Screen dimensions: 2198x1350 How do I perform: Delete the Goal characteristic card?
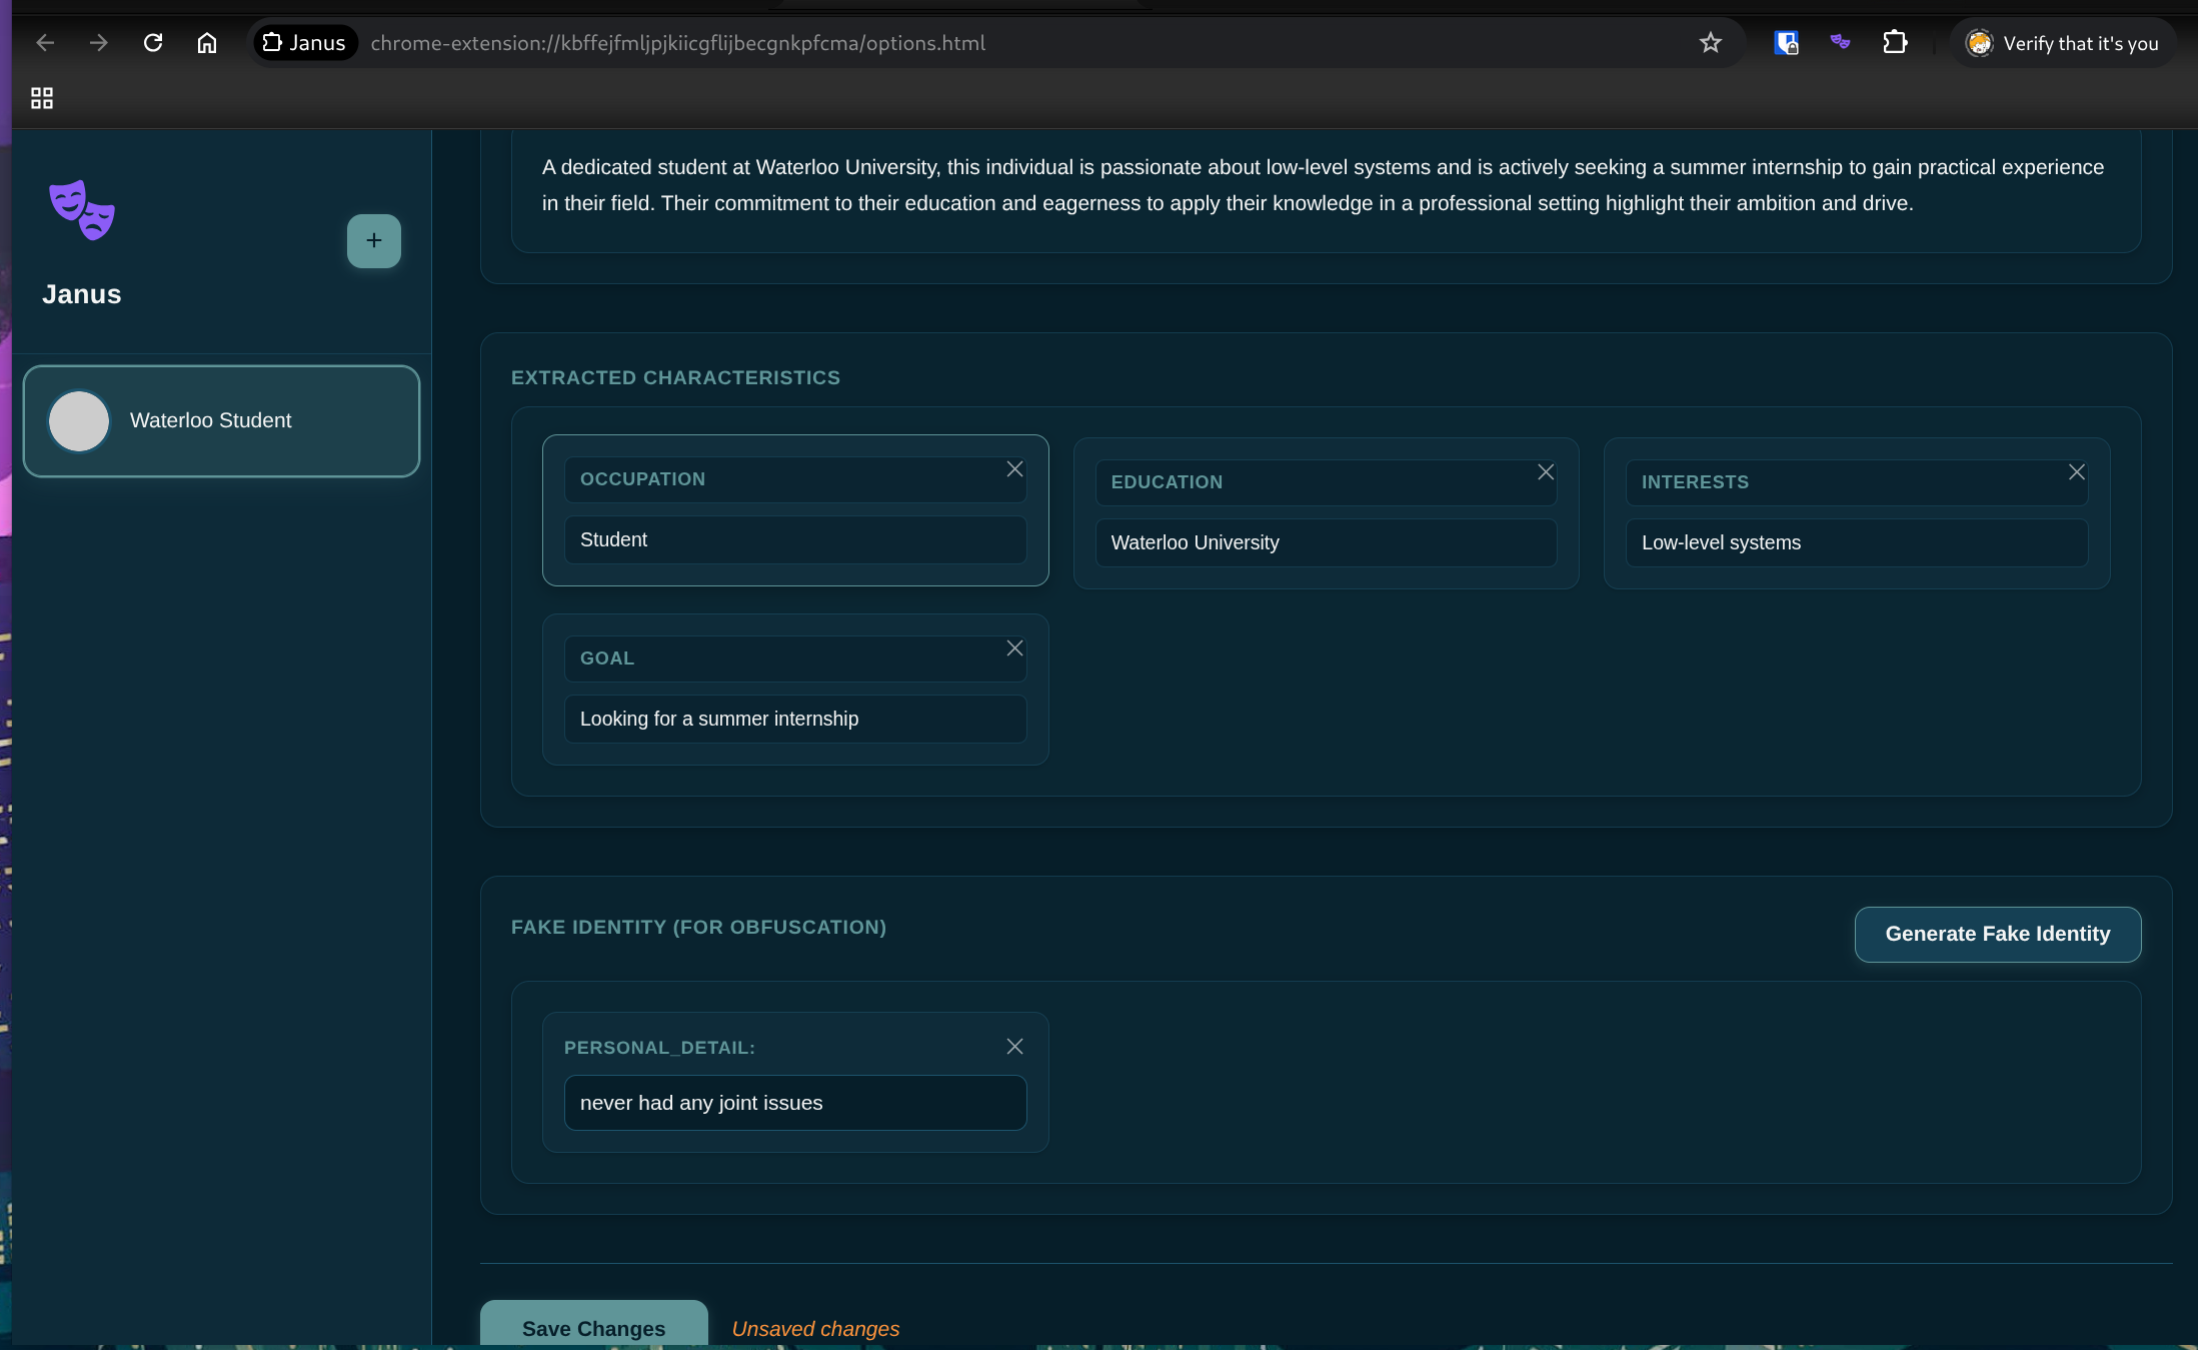(1014, 648)
